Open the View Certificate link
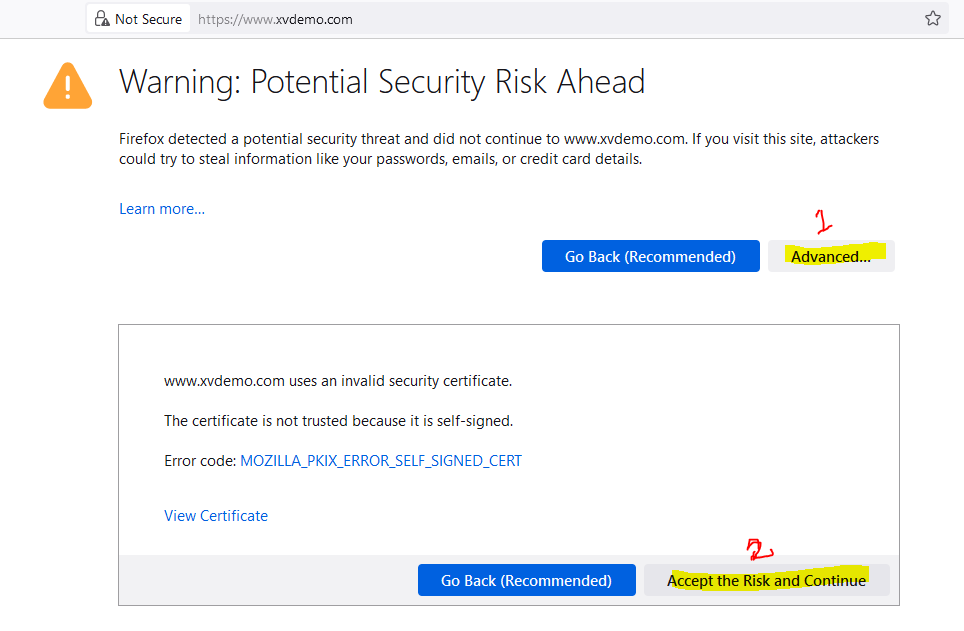The width and height of the screenshot is (964, 631). point(216,515)
